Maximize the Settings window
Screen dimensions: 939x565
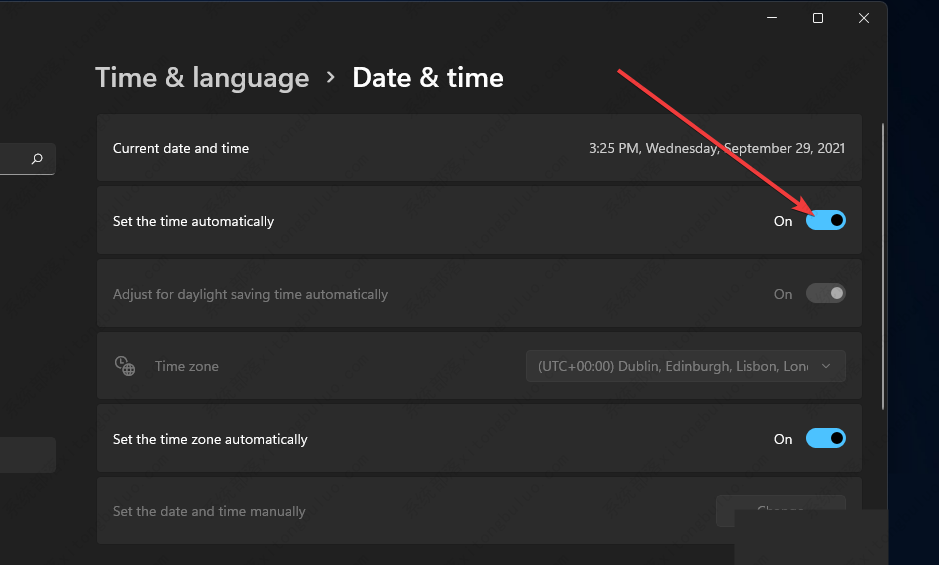point(818,18)
